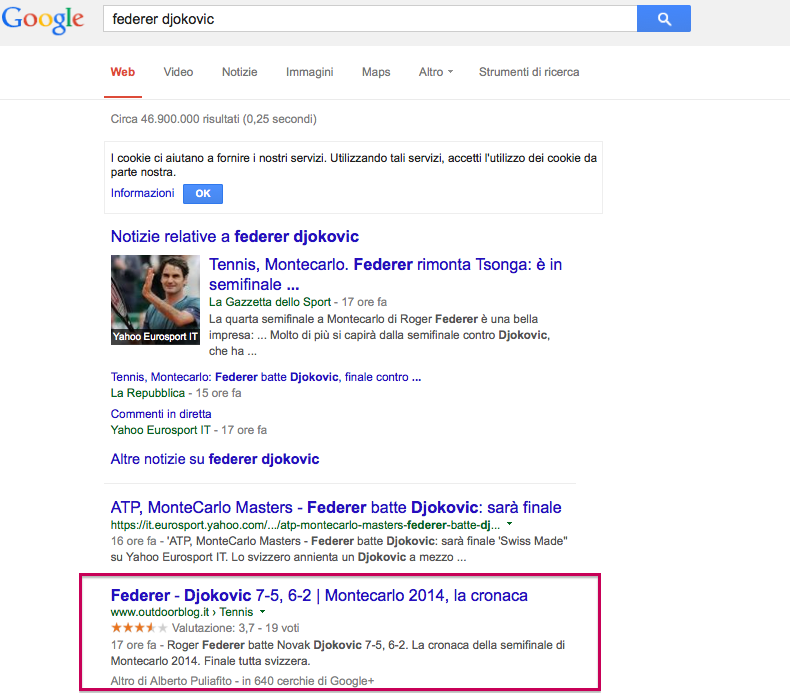790x695 pixels.
Task: Click La Repubblica source text
Action: click(x=148, y=393)
